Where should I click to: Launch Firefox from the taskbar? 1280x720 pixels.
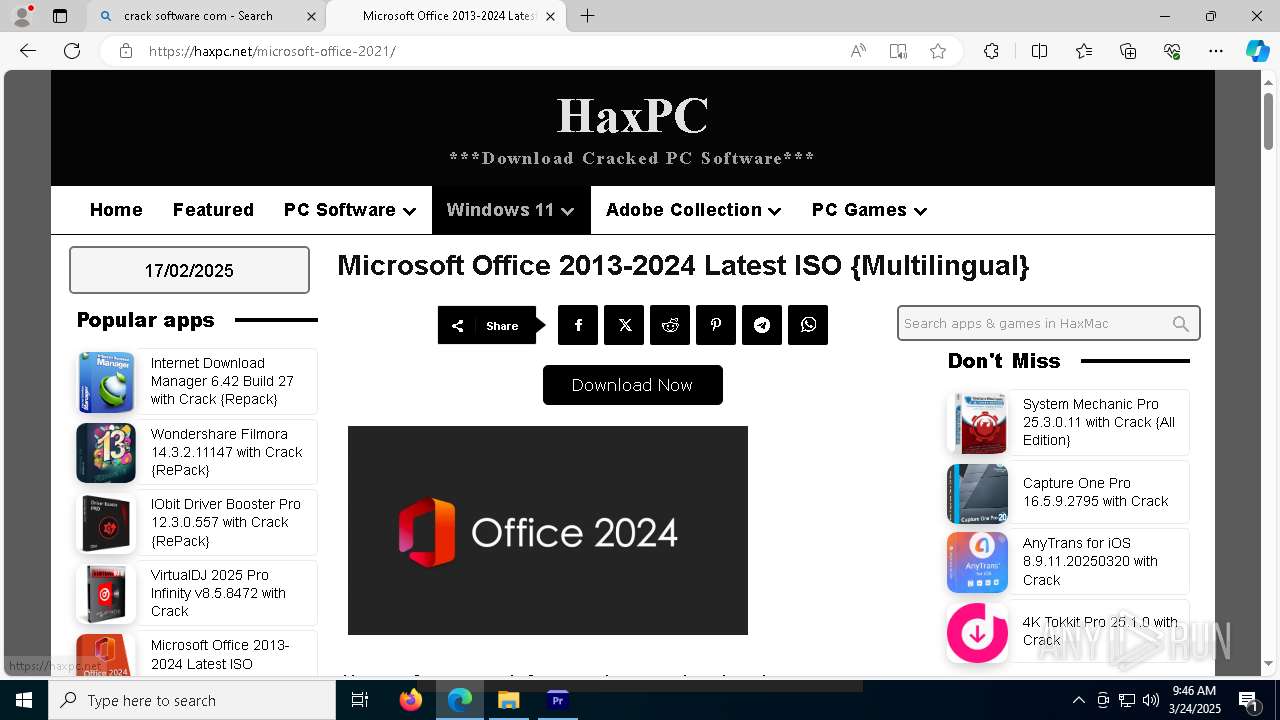pos(410,700)
